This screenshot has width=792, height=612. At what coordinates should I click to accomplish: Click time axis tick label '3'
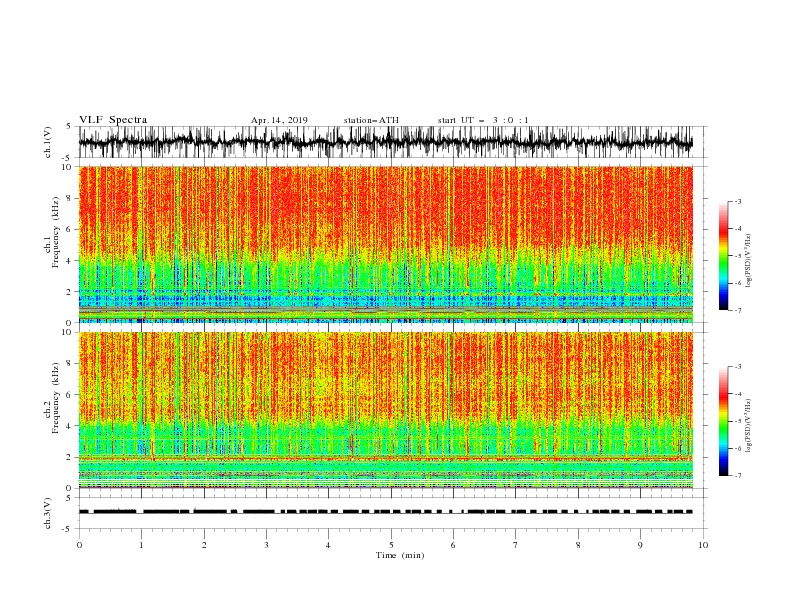pos(266,545)
